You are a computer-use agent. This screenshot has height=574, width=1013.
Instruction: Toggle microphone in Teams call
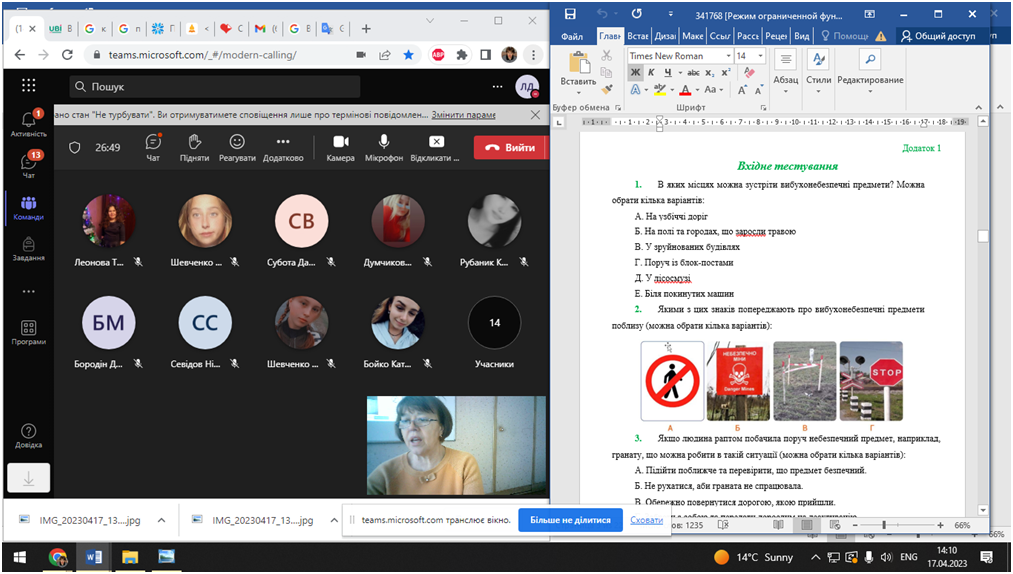coord(384,147)
